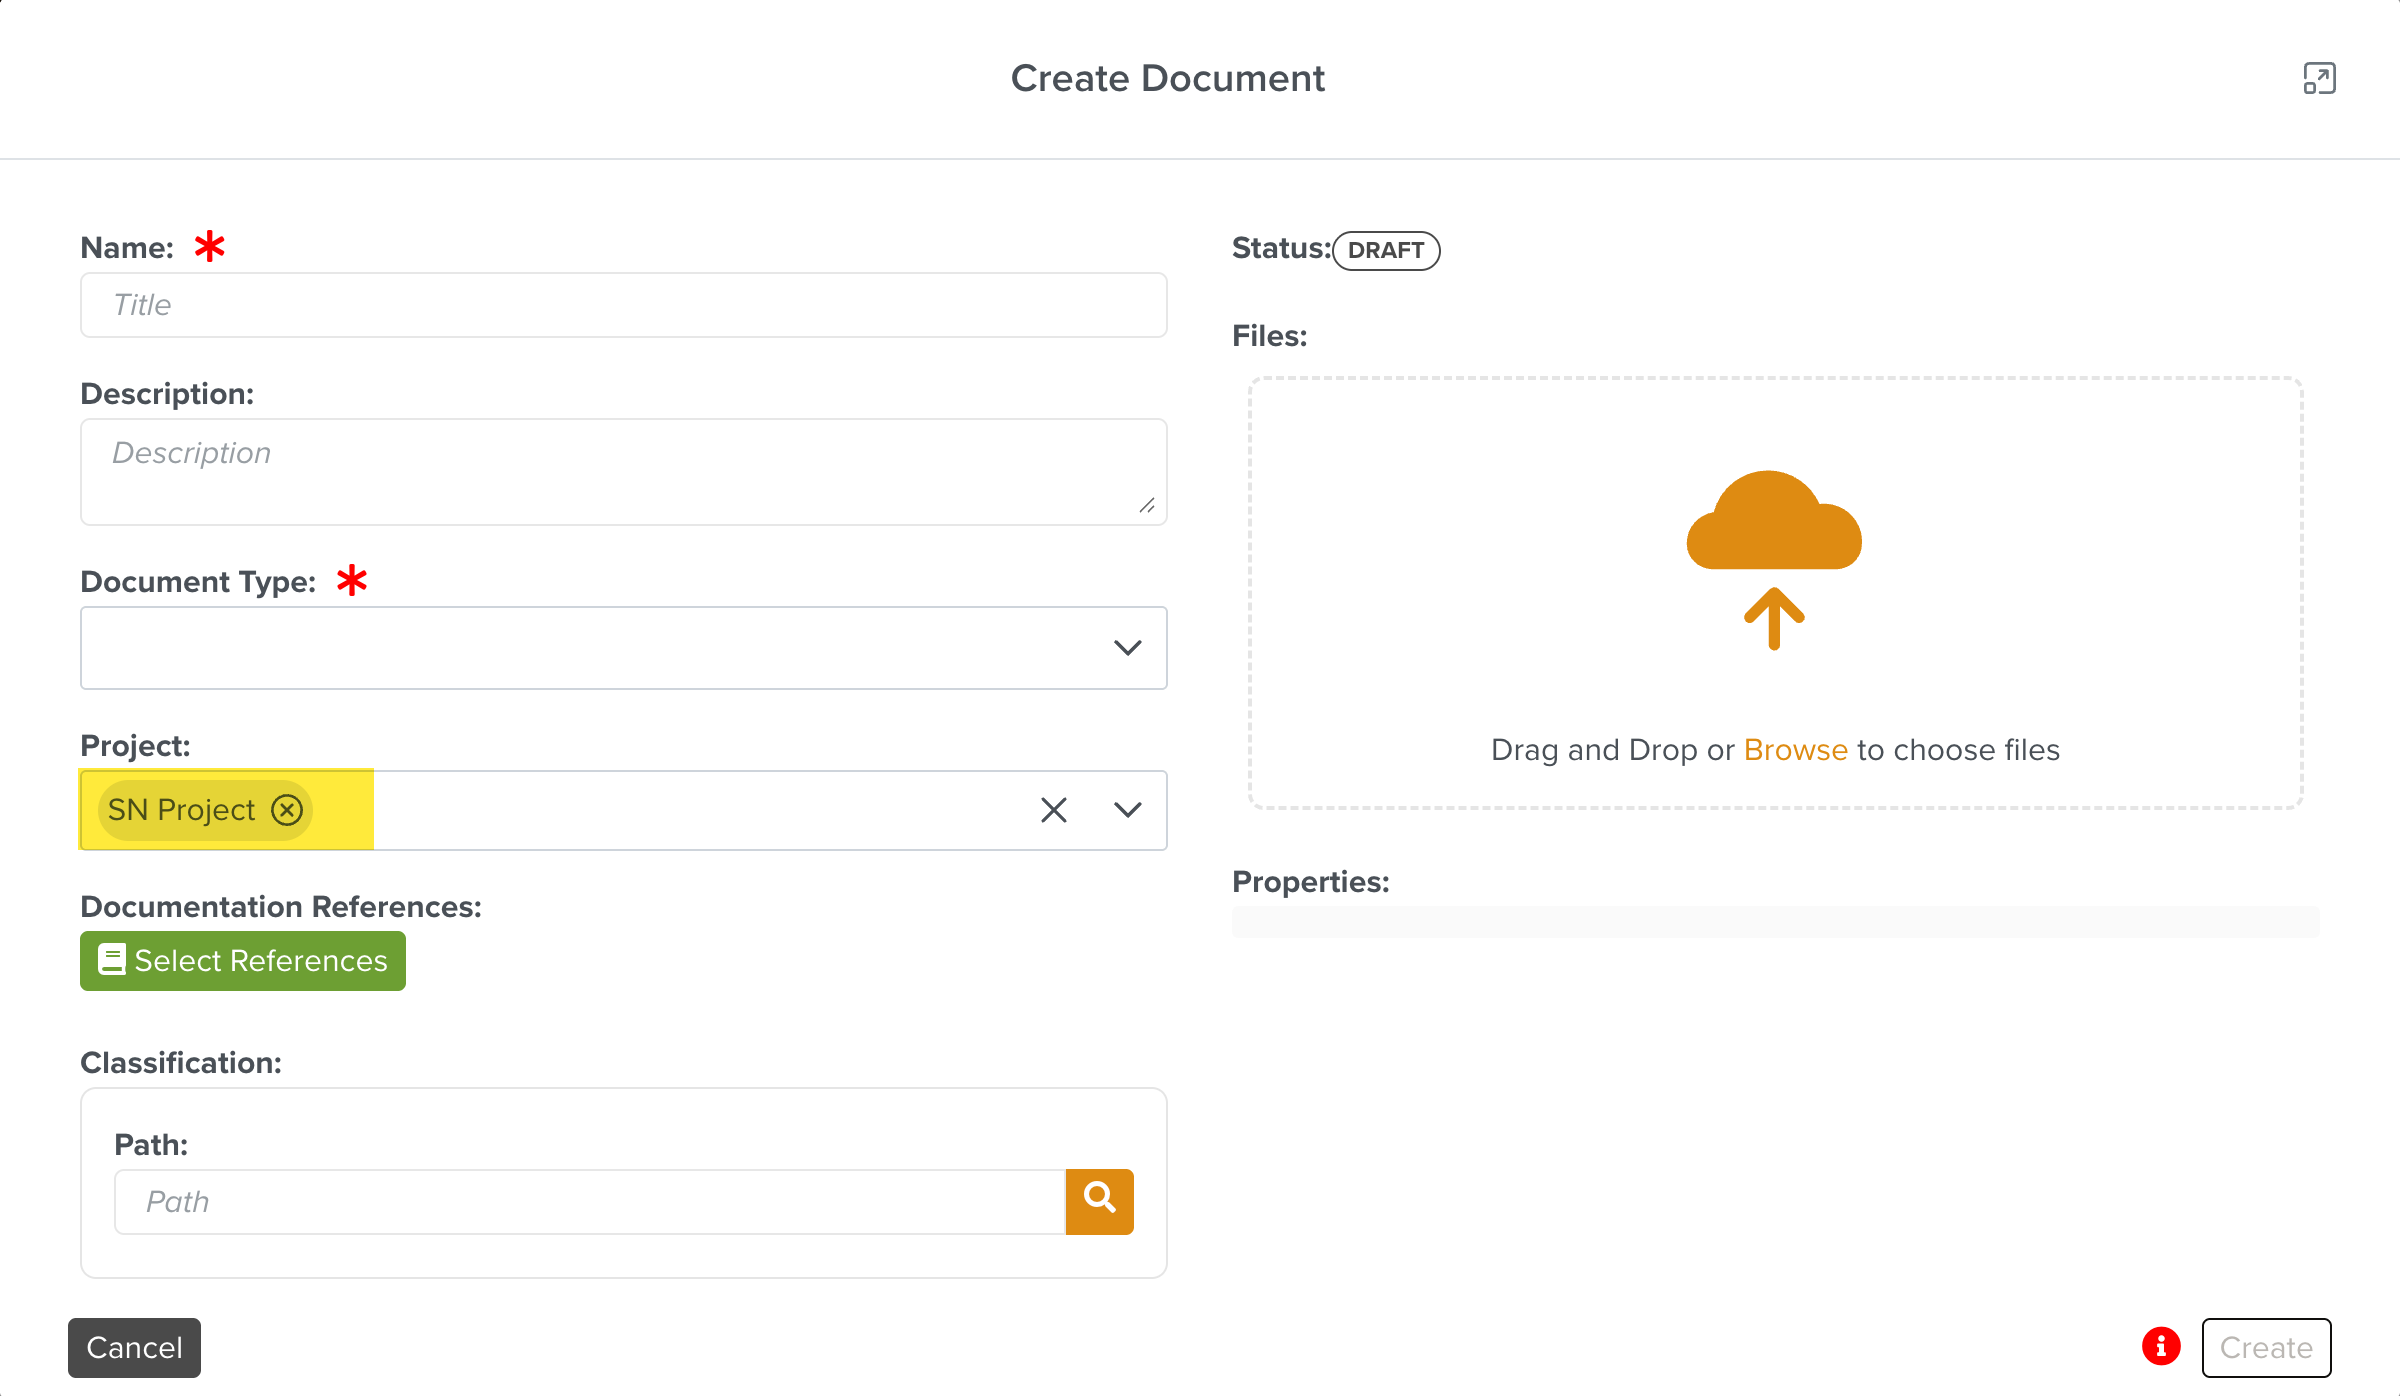Remove the SN Project tag via circled x

(287, 809)
